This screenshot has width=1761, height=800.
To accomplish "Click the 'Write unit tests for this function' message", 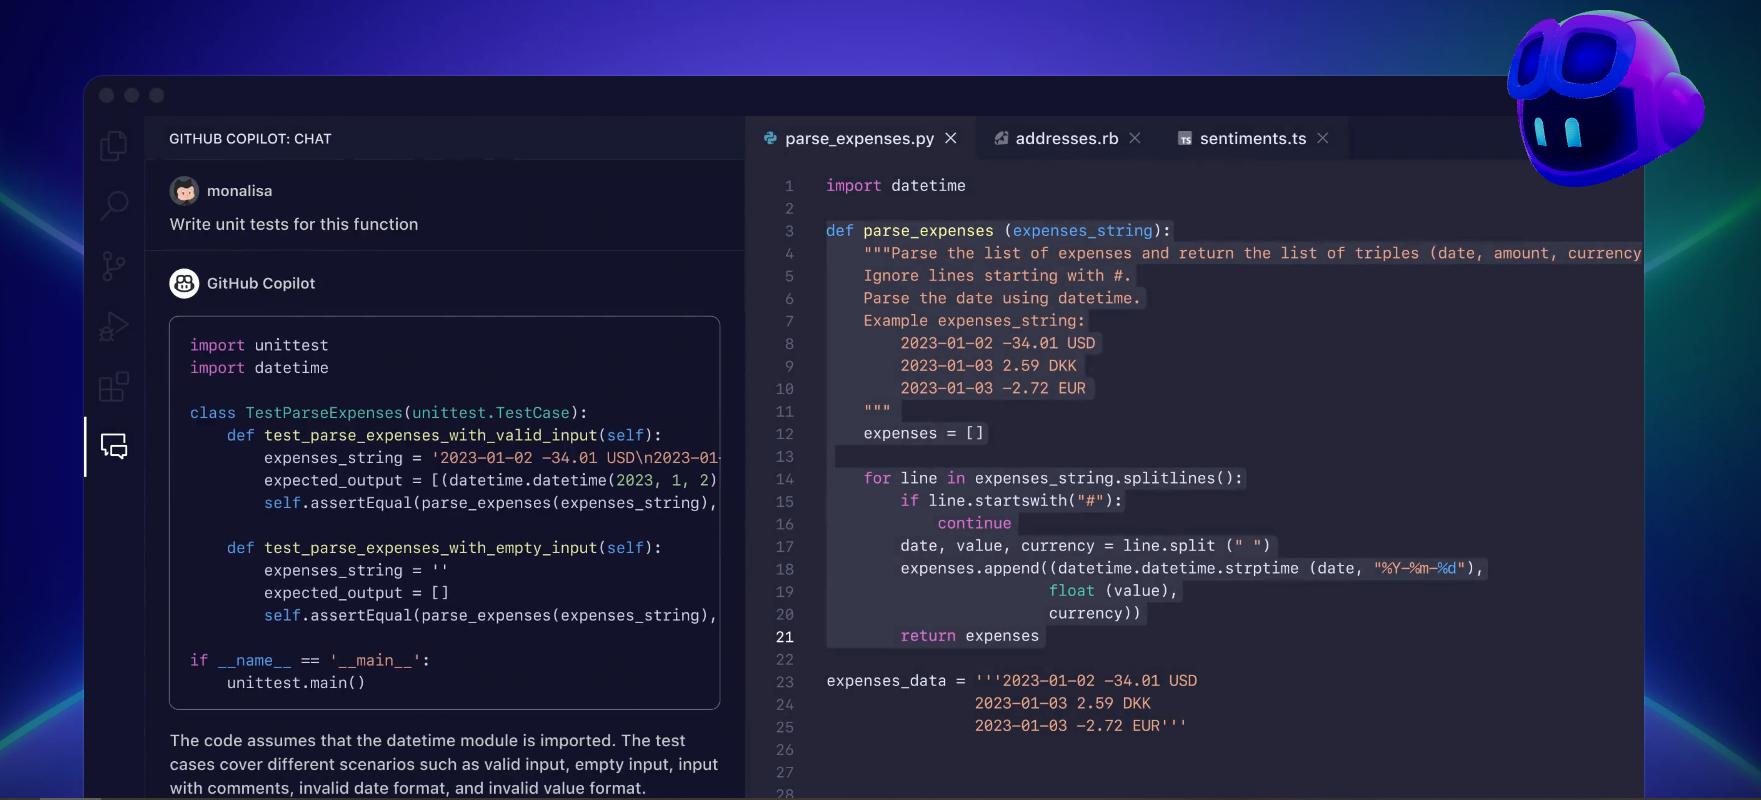I will point(294,225).
